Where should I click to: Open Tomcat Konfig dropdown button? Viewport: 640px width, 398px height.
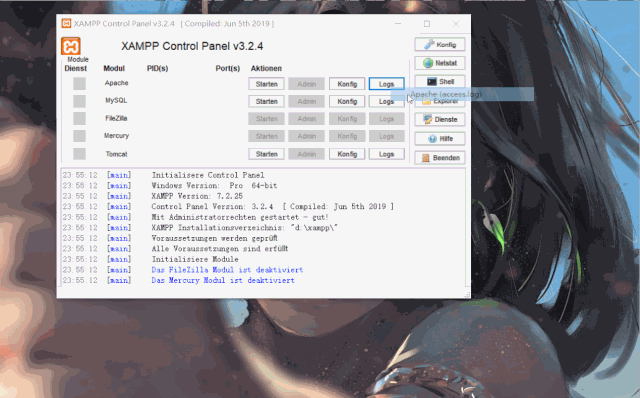click(x=347, y=154)
